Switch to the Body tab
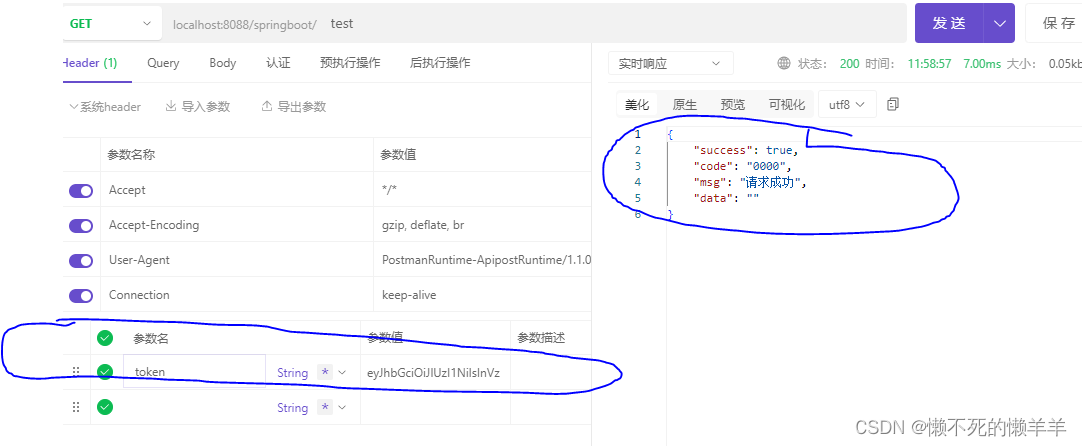 (x=223, y=63)
